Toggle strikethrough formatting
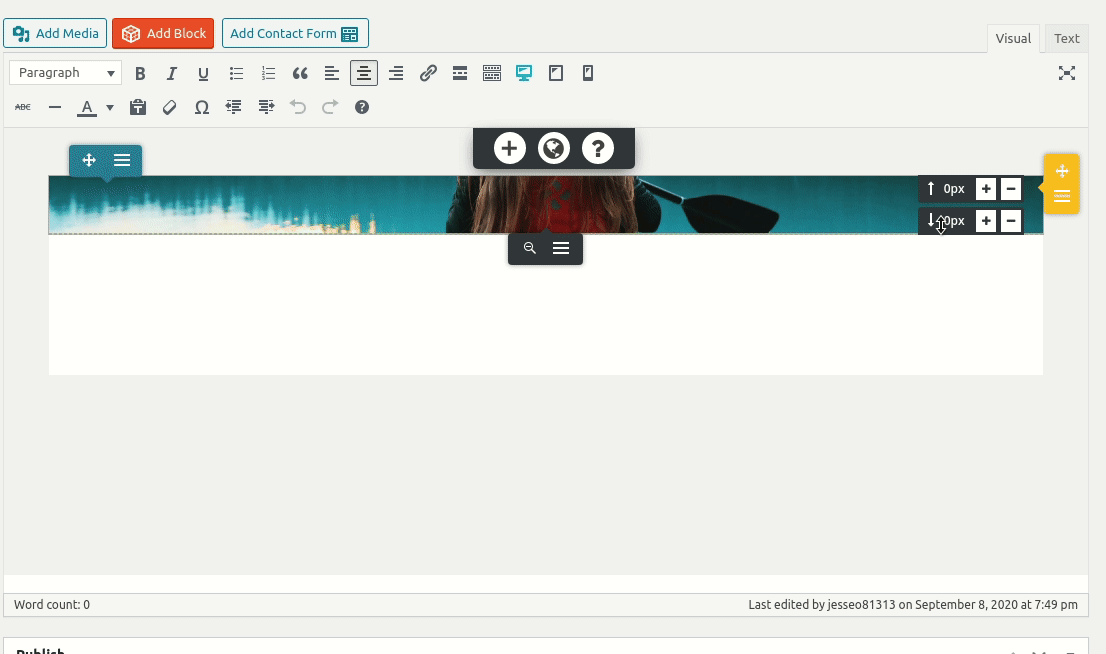Viewport: 1106px width, 654px height. (x=23, y=107)
